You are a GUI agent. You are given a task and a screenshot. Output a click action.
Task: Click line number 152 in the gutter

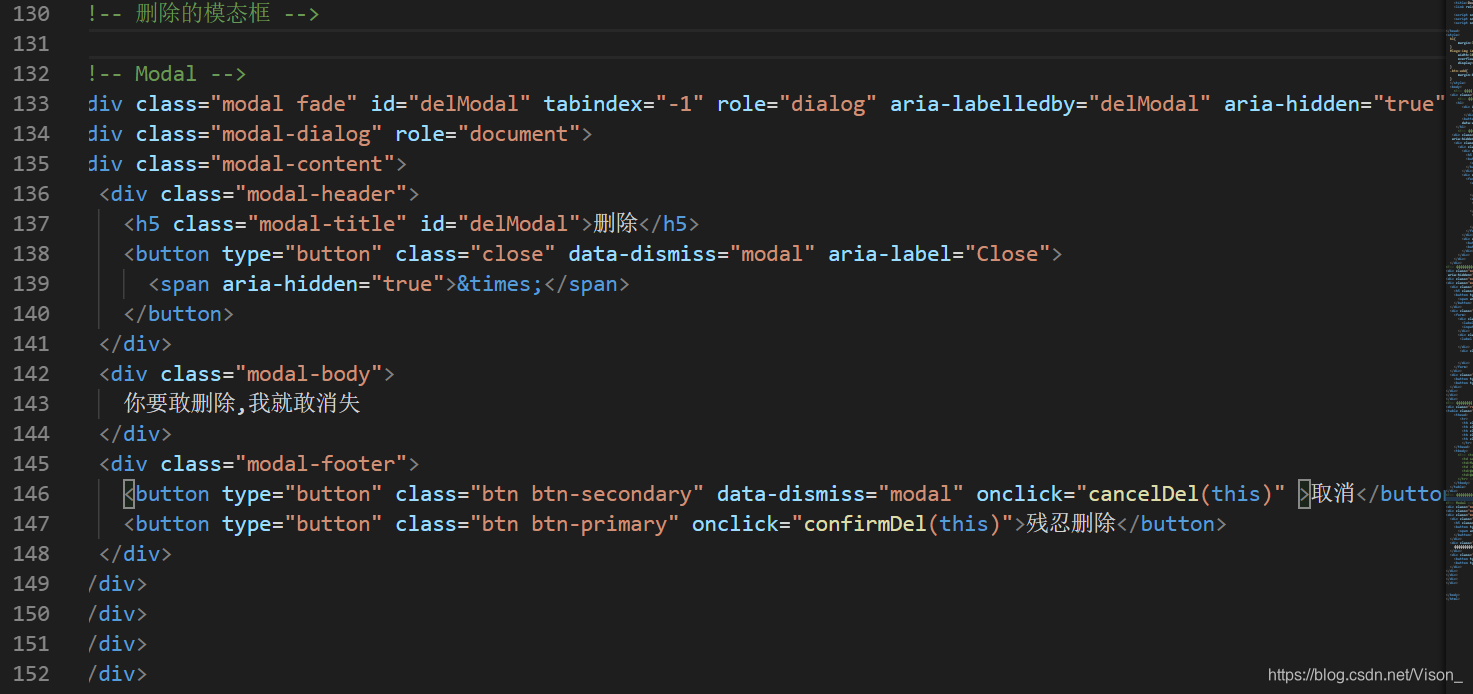(x=31, y=674)
